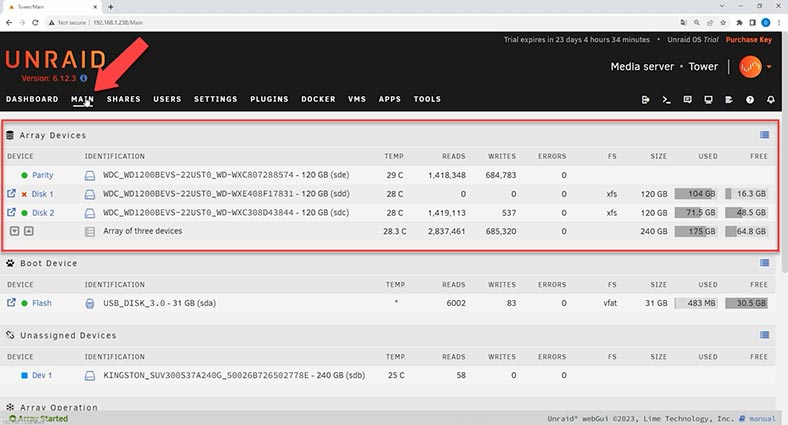Open Chrome three-dot menu
The height and width of the screenshot is (425, 788).
click(x=779, y=23)
